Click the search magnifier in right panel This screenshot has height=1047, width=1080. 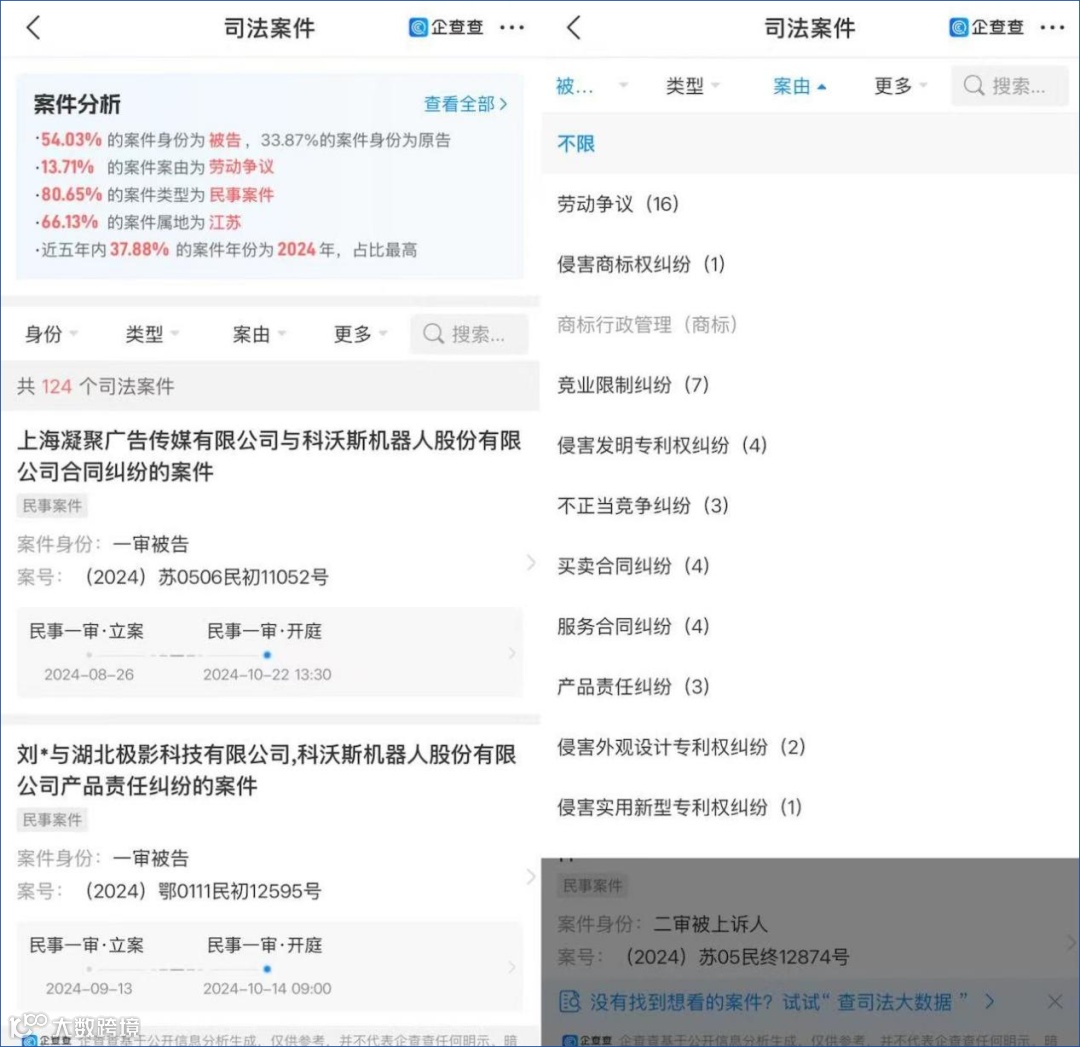974,85
